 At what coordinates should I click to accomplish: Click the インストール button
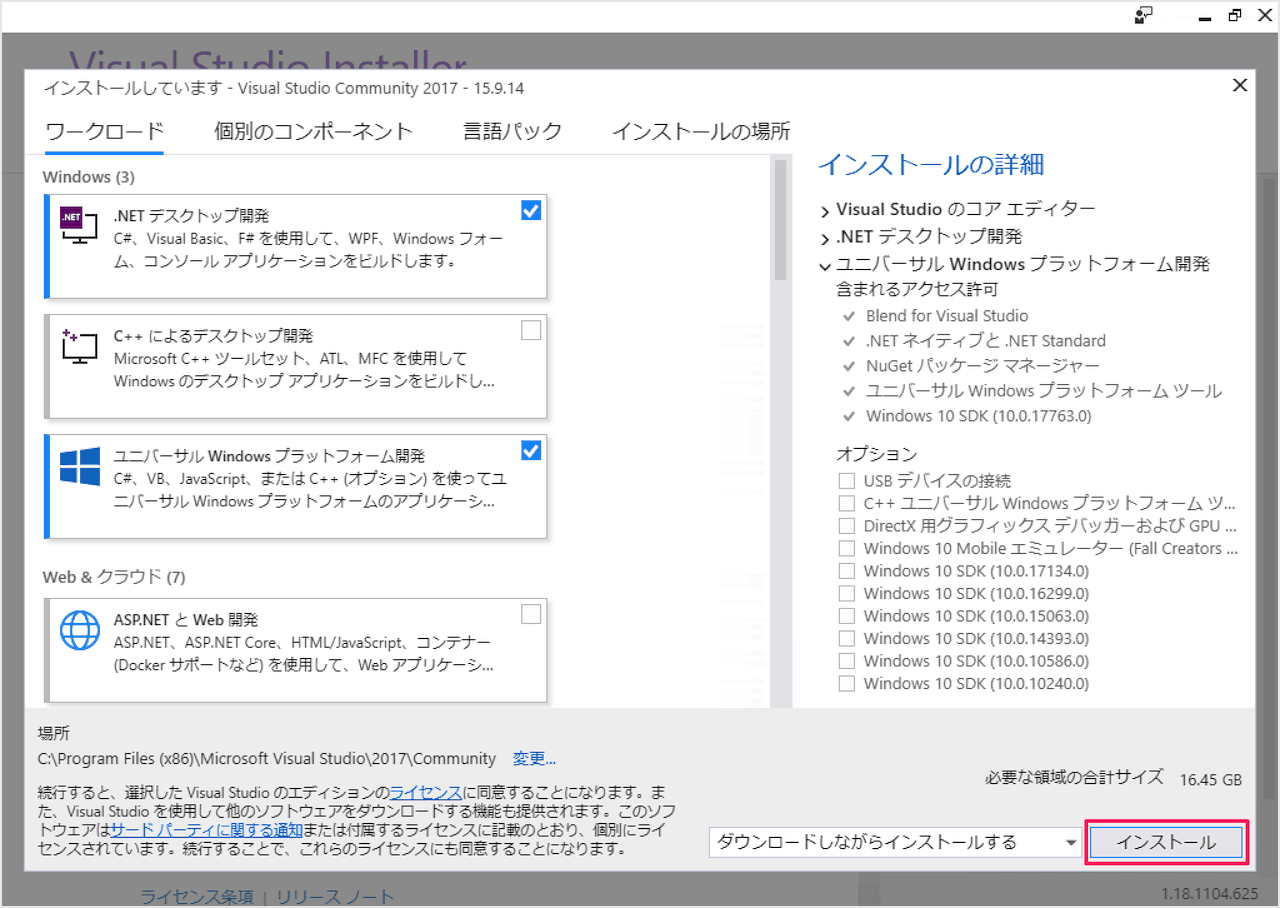1166,842
